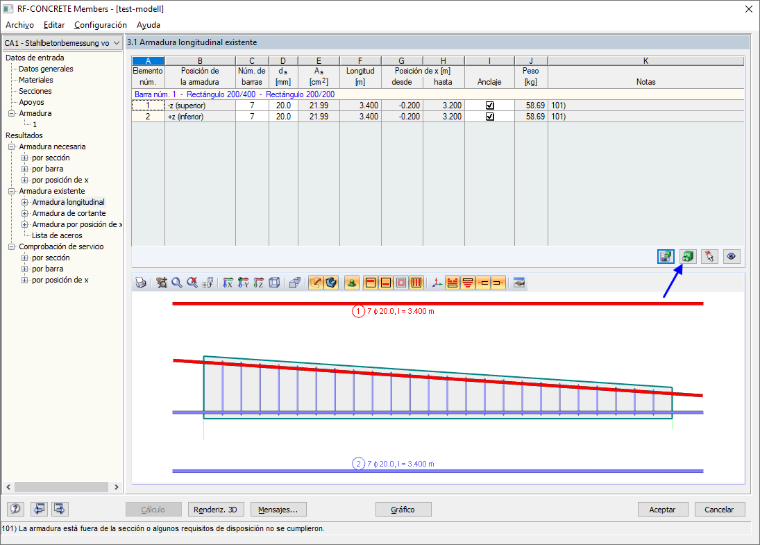Select the magnifier zoom tool
This screenshot has height=545, width=760.
pyautogui.click(x=177, y=283)
